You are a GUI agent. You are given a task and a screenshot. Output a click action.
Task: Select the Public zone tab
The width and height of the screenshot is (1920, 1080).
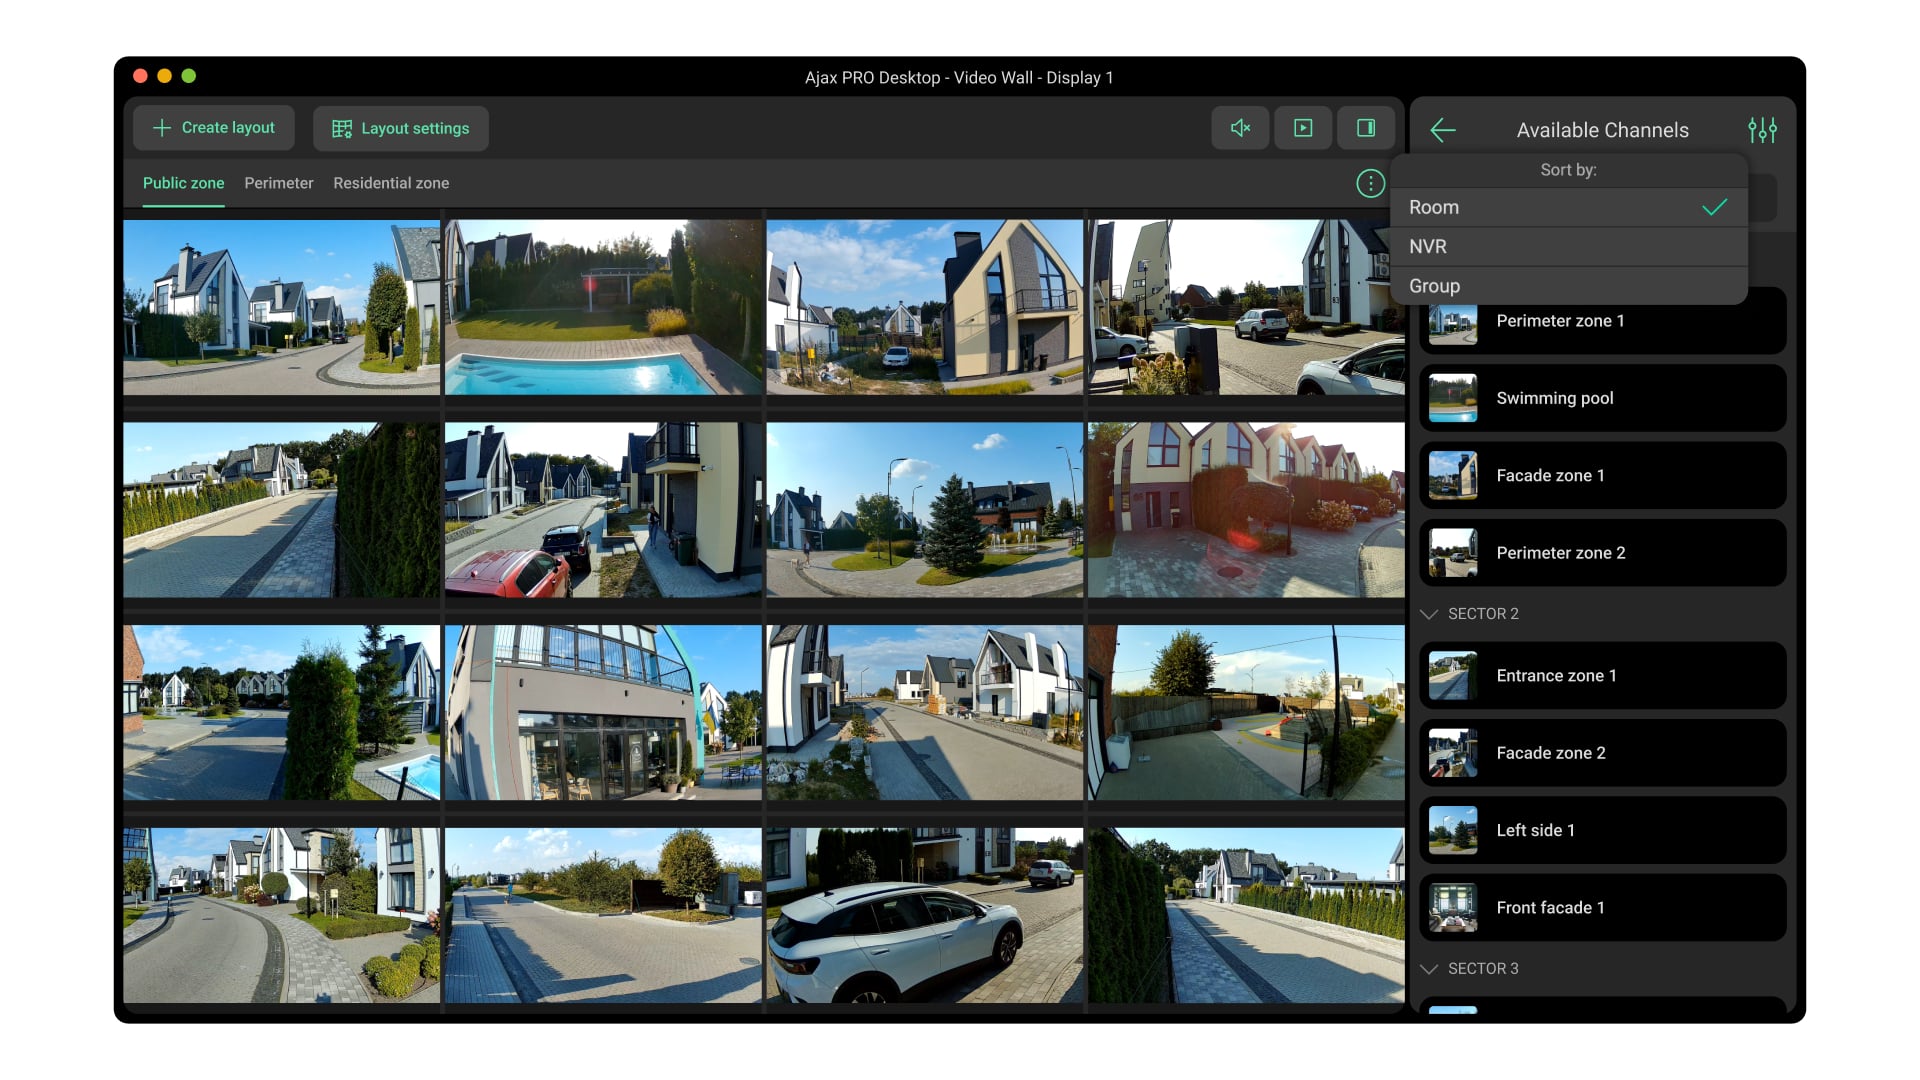[183, 183]
